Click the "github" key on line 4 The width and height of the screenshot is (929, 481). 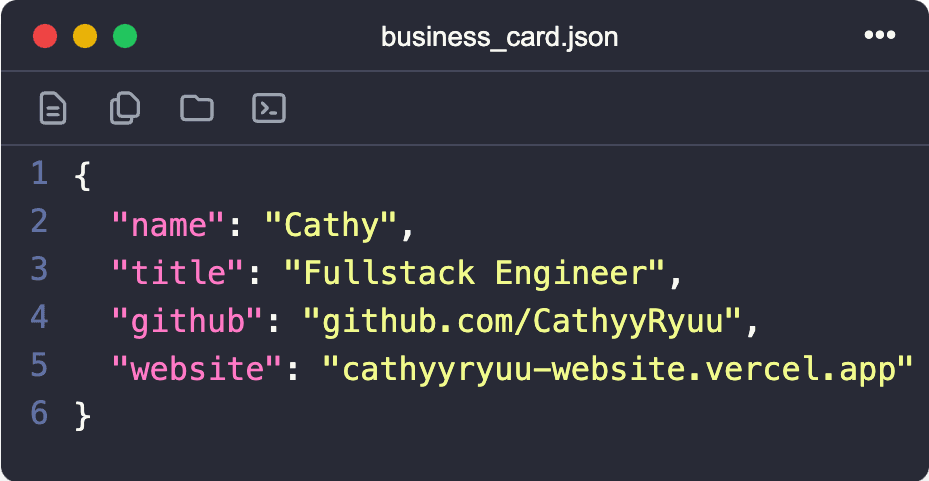(188, 322)
